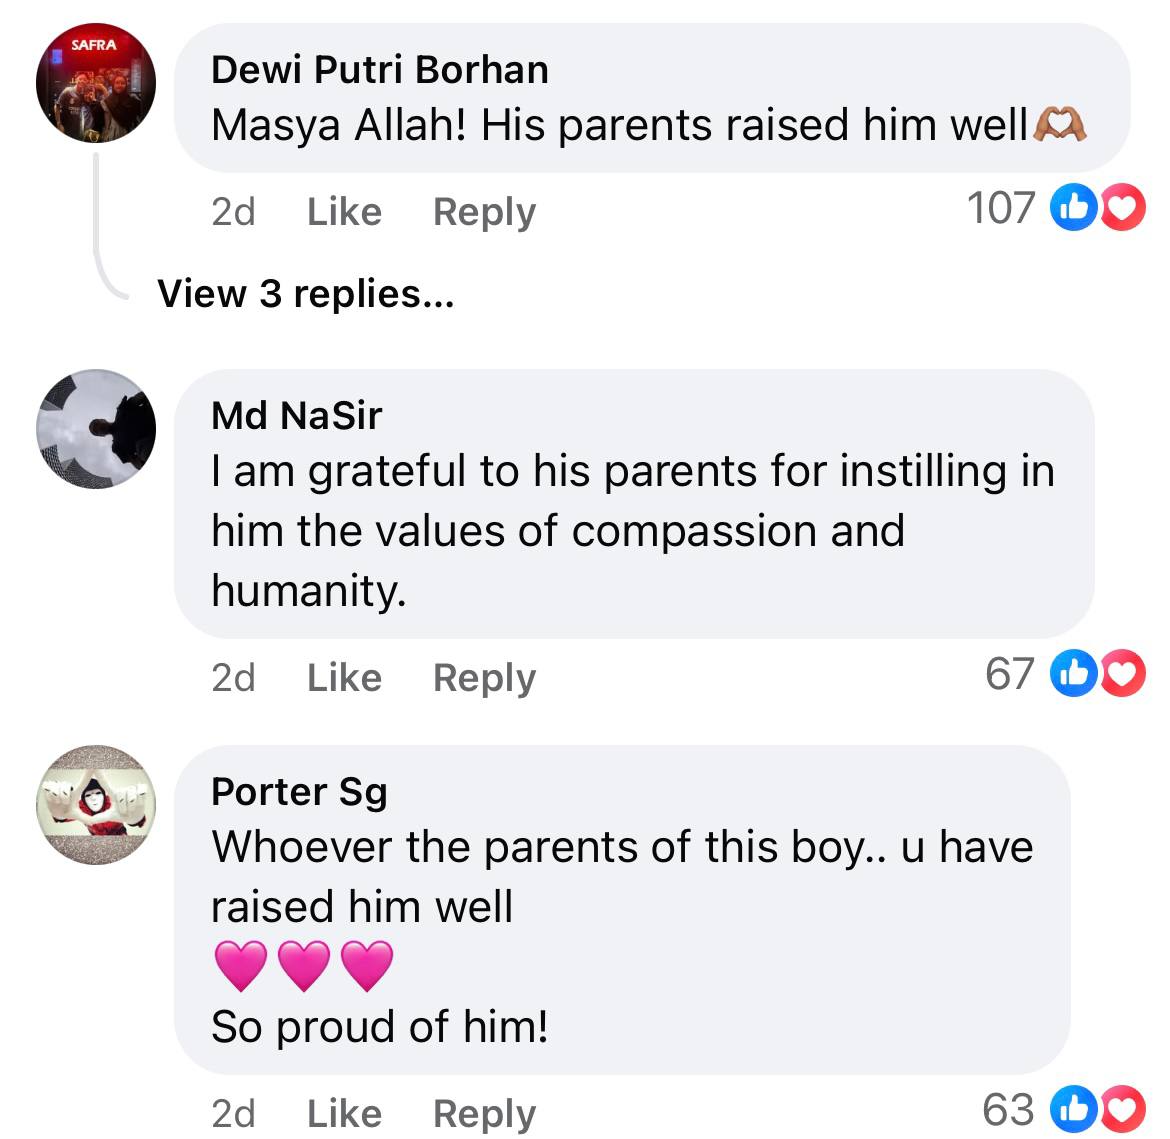This screenshot has height=1139, width=1170.
Task: Open Porter Sg's profile picture
Action: 96,804
